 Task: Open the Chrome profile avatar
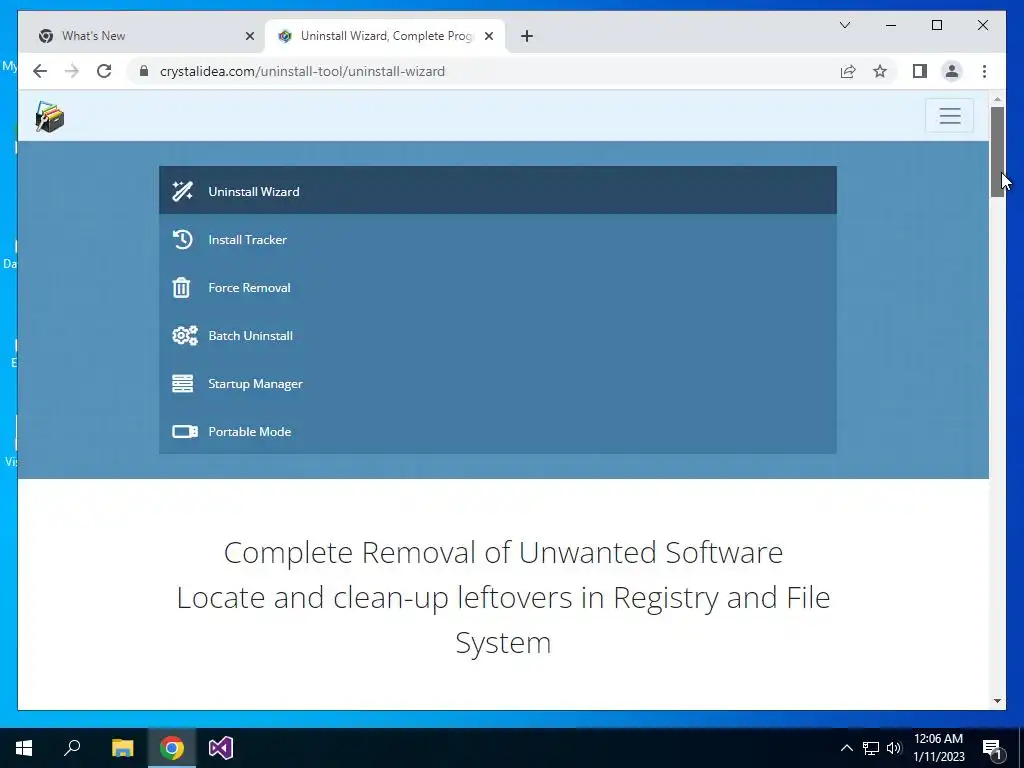[x=952, y=71]
